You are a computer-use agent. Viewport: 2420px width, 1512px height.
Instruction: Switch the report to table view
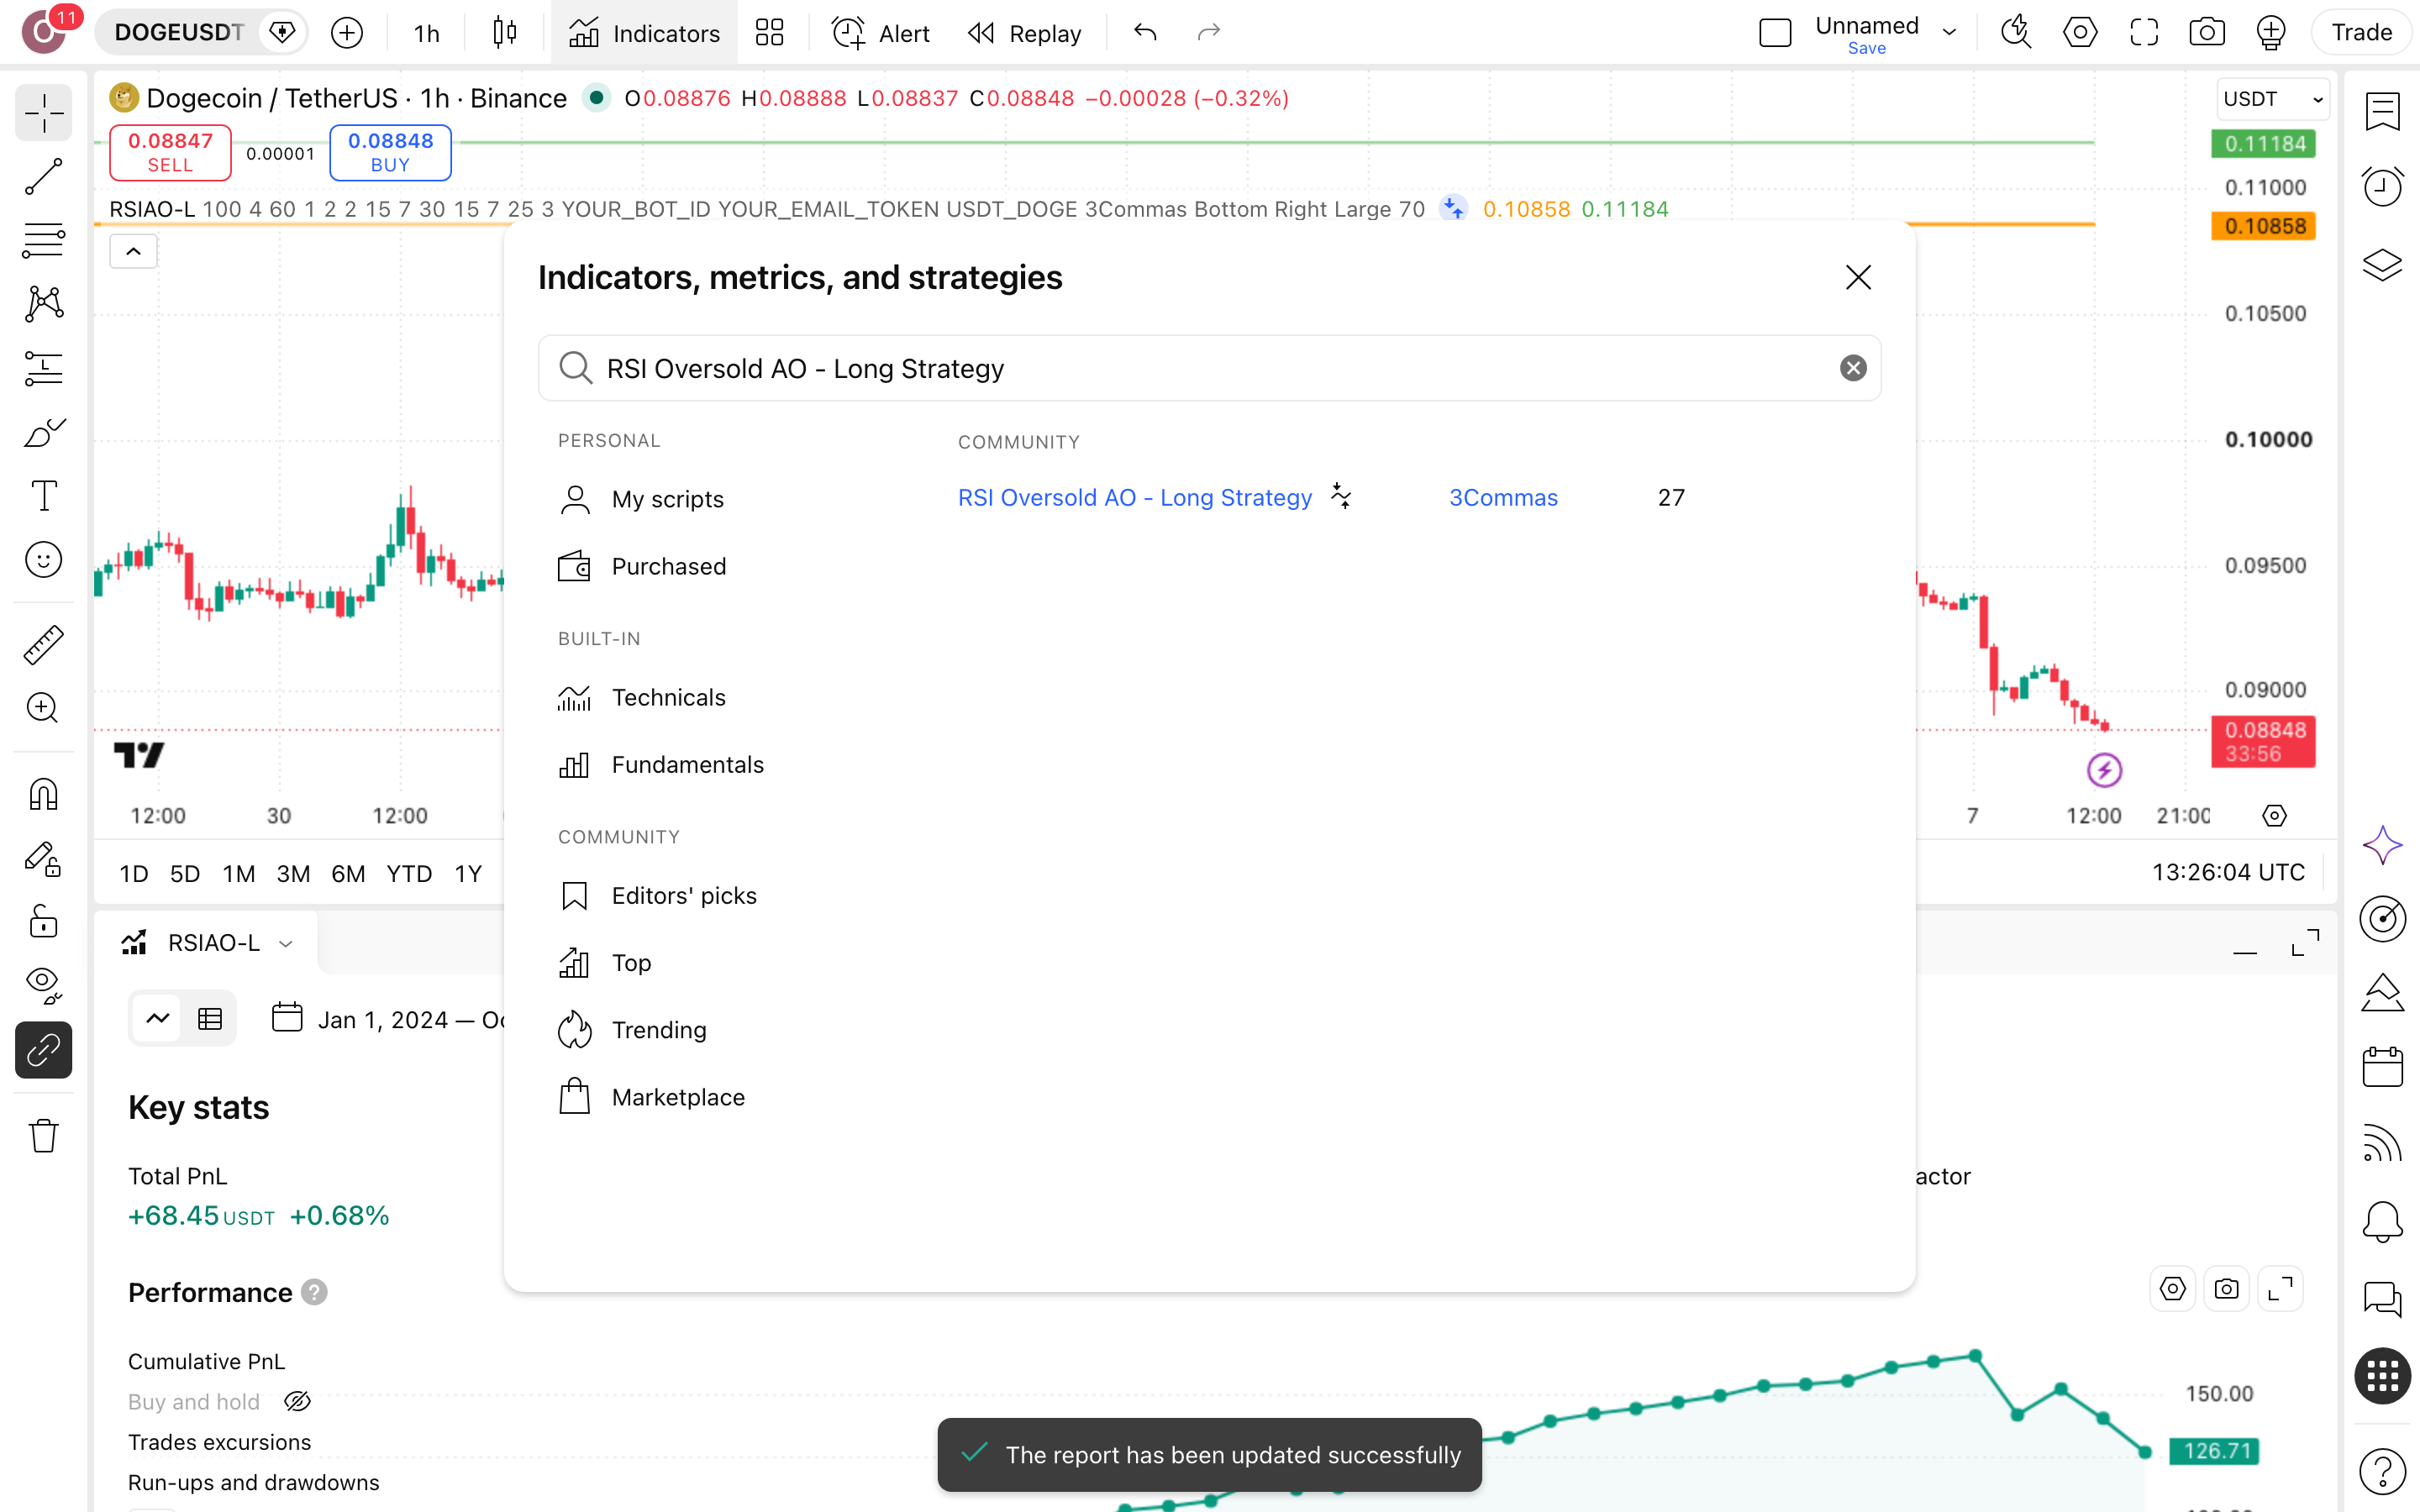(x=210, y=1019)
